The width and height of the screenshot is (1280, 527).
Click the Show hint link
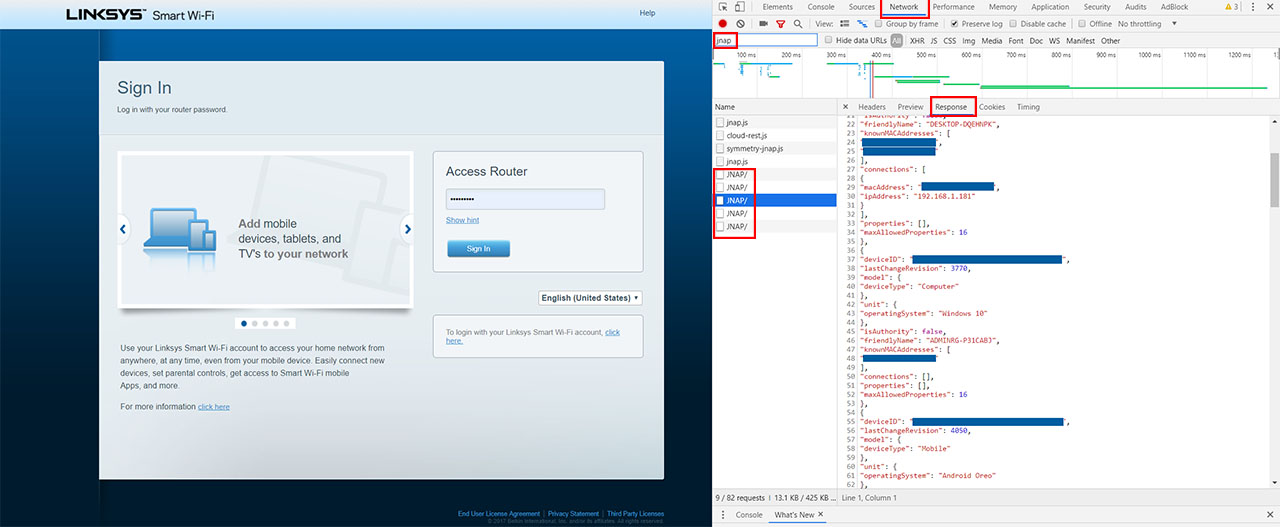pyautogui.click(x=462, y=220)
